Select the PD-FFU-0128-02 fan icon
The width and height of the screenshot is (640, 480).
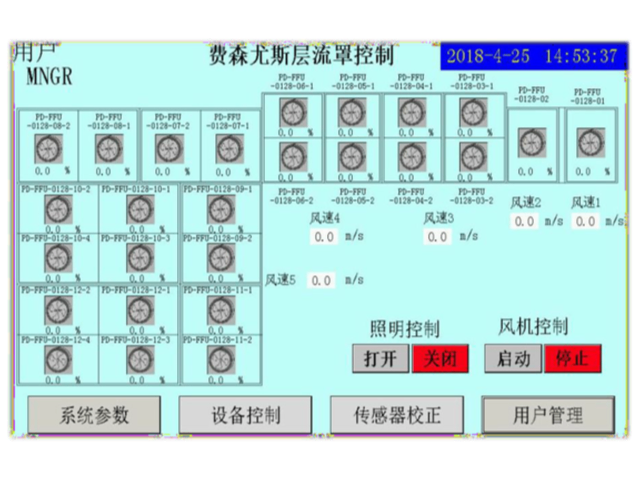click(532, 143)
